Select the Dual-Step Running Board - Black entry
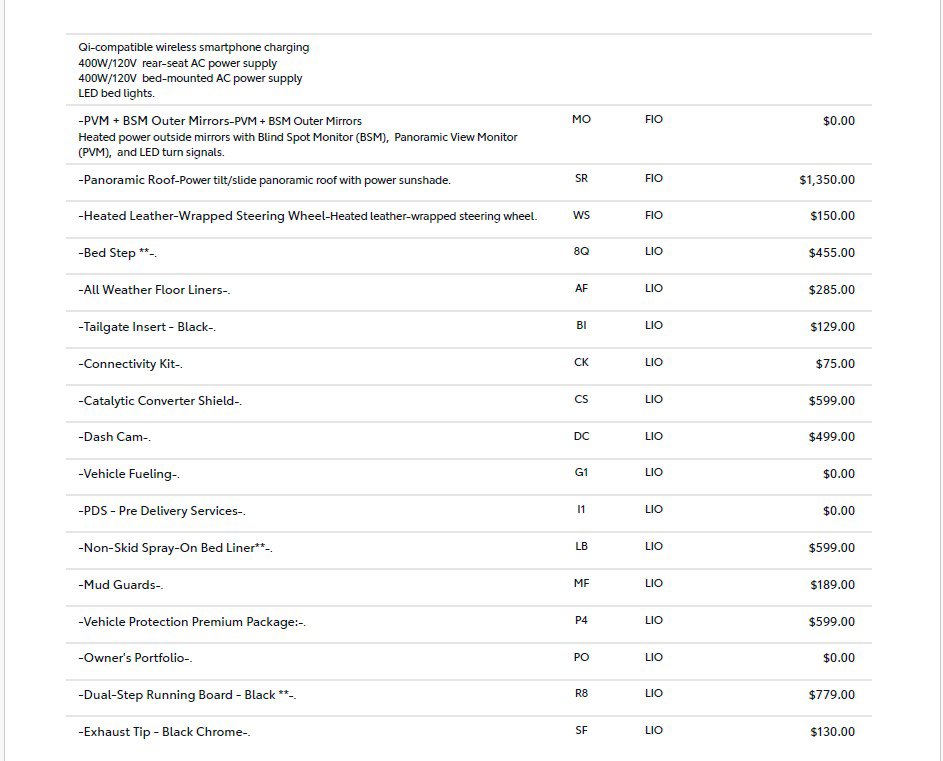Screen dimensions: 943x761 coord(187,695)
